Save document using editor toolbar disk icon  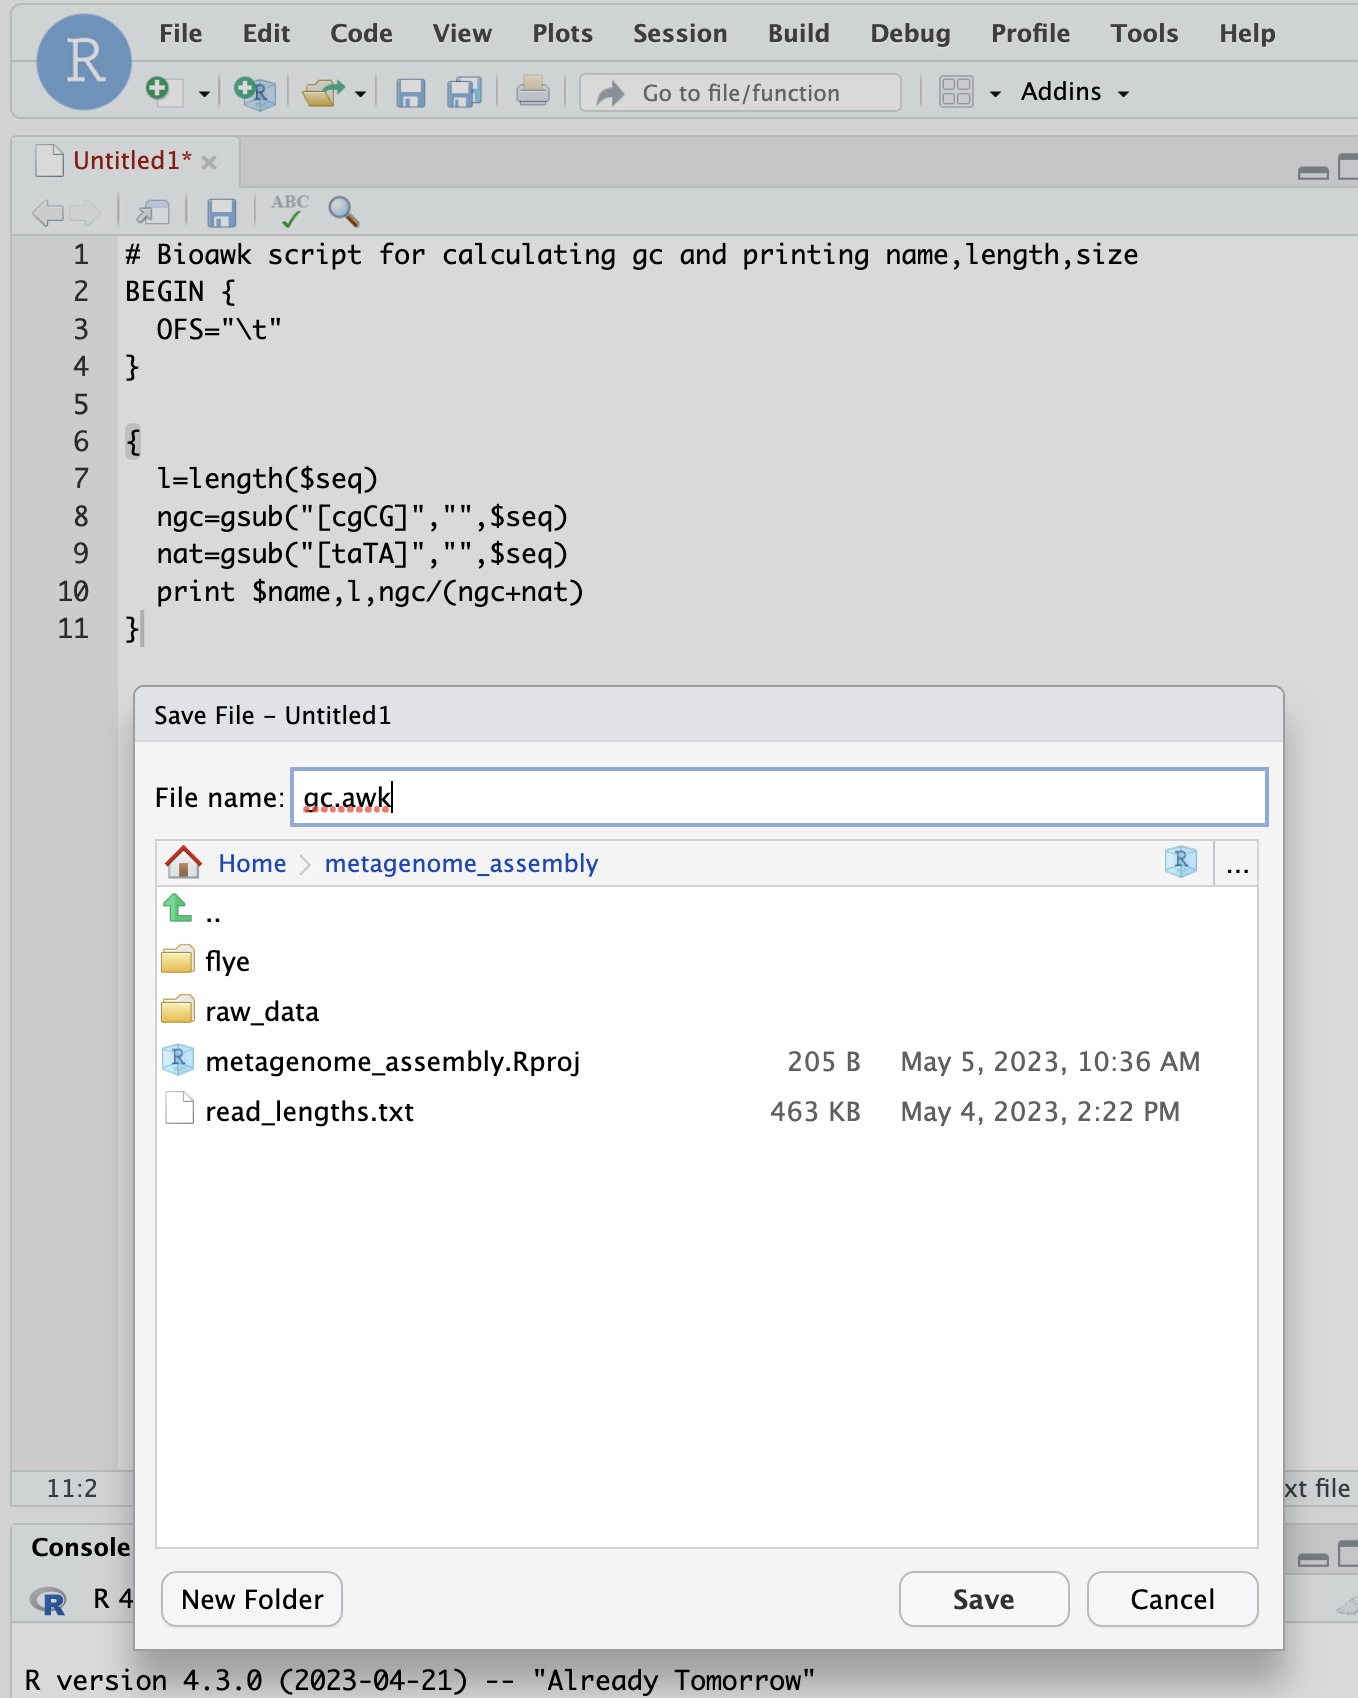point(221,212)
